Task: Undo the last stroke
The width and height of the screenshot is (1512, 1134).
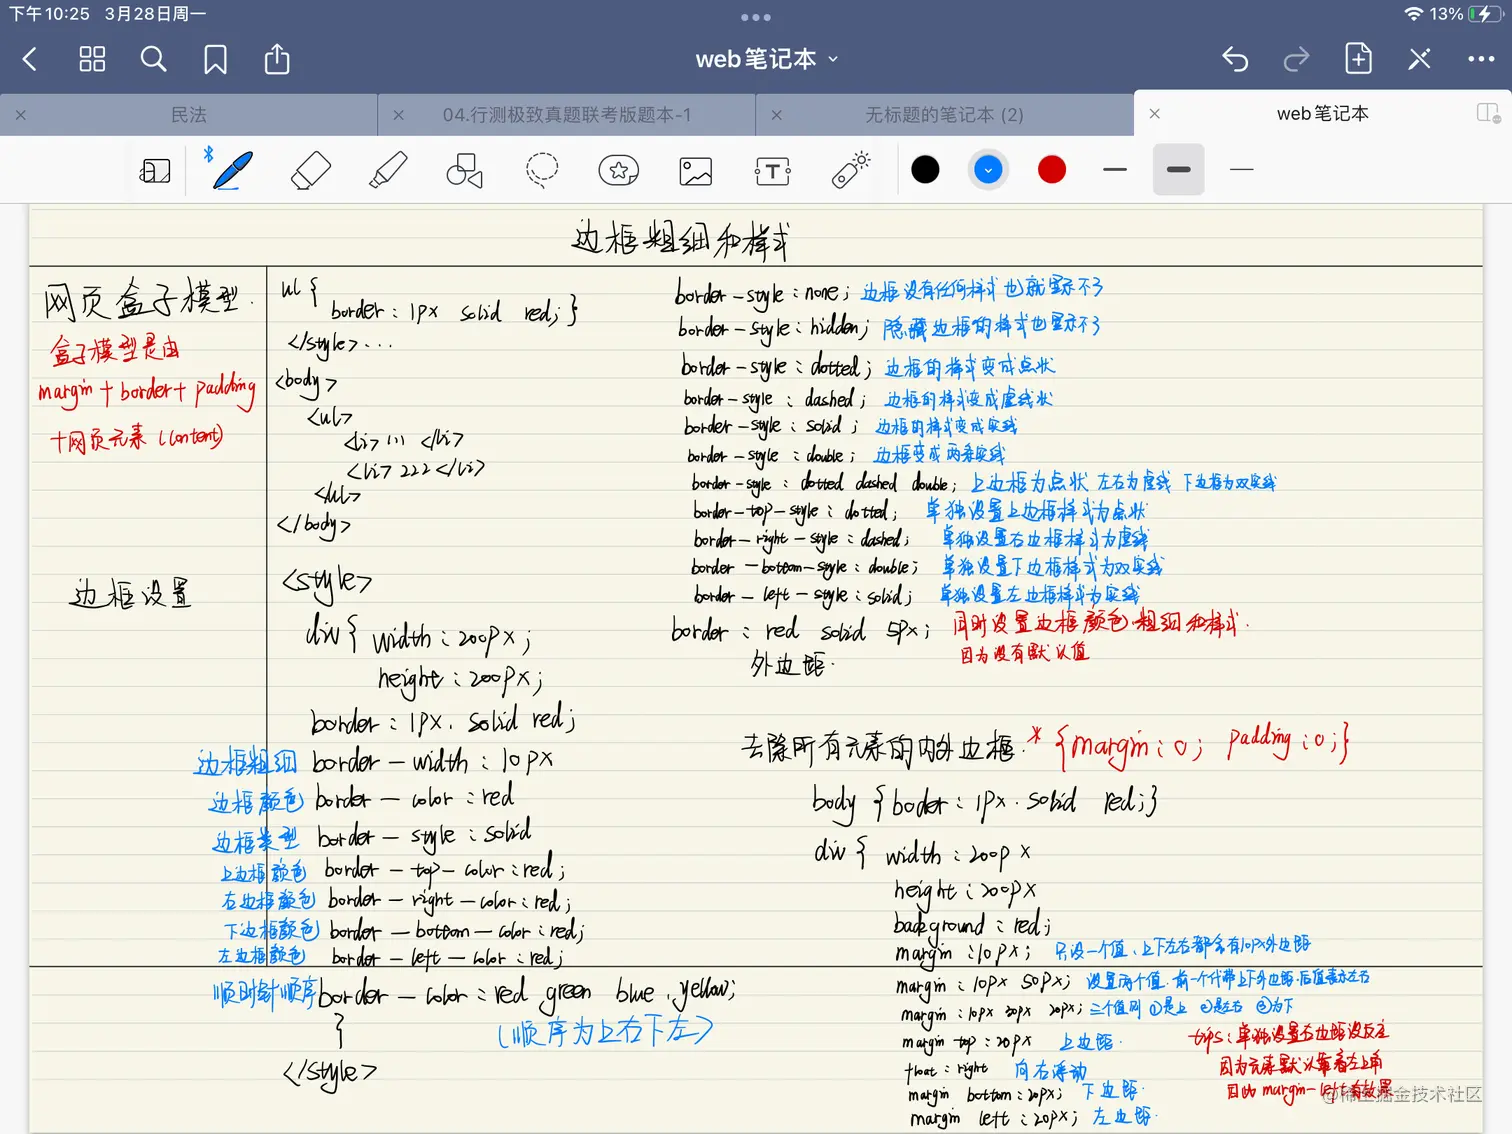Action: coord(1235,60)
